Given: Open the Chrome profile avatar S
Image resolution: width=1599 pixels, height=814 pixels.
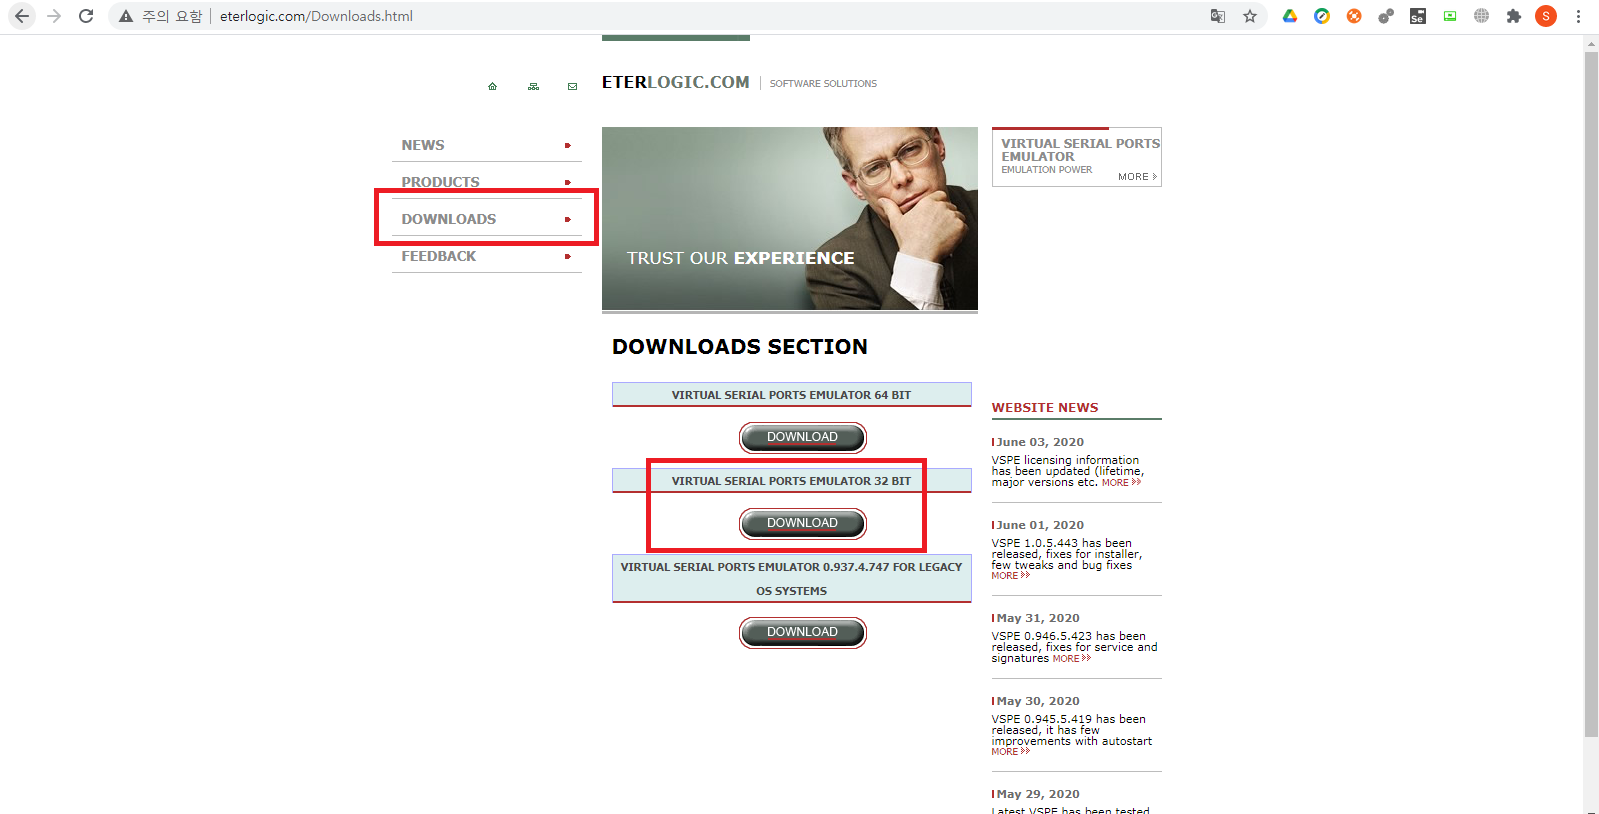Looking at the screenshot, I should pyautogui.click(x=1546, y=16).
